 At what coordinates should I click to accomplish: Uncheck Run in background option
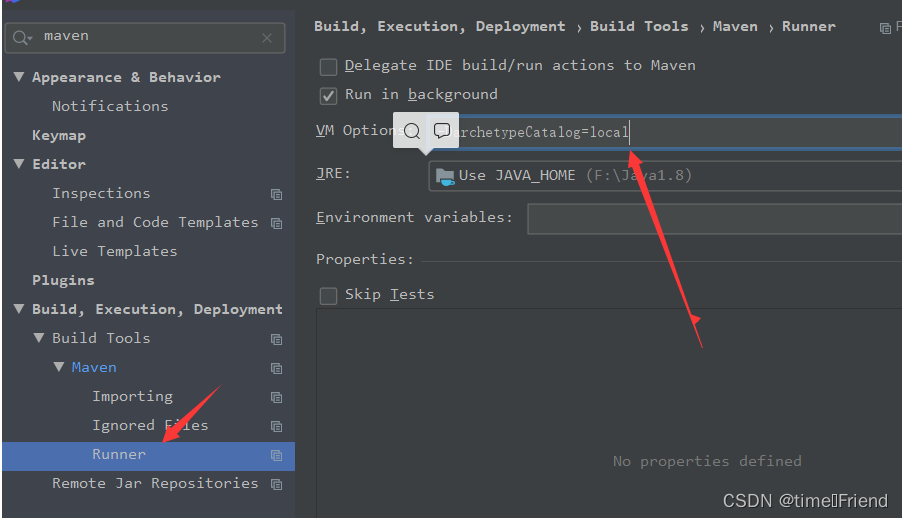[x=328, y=95]
